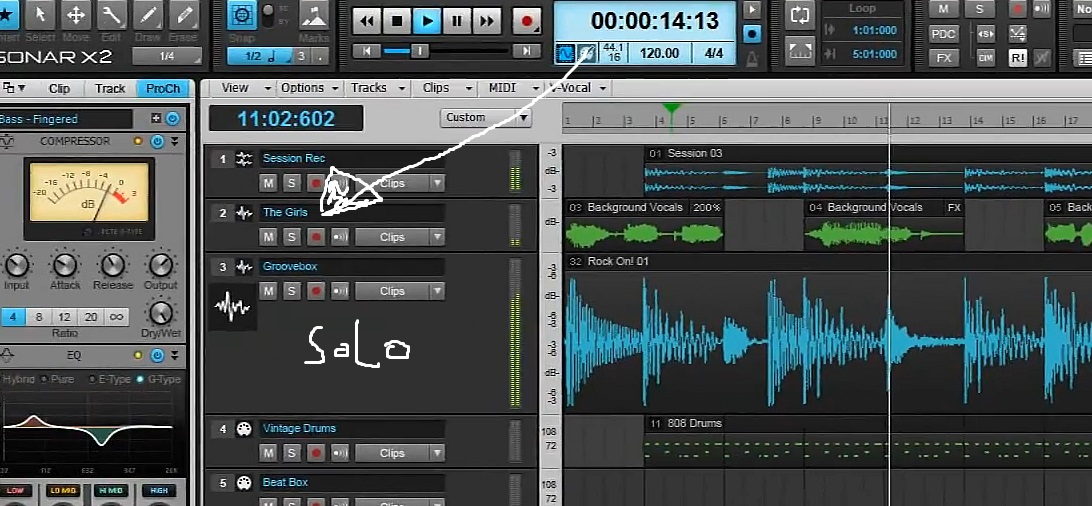Toggle the metronome icon beside time display

point(752,60)
